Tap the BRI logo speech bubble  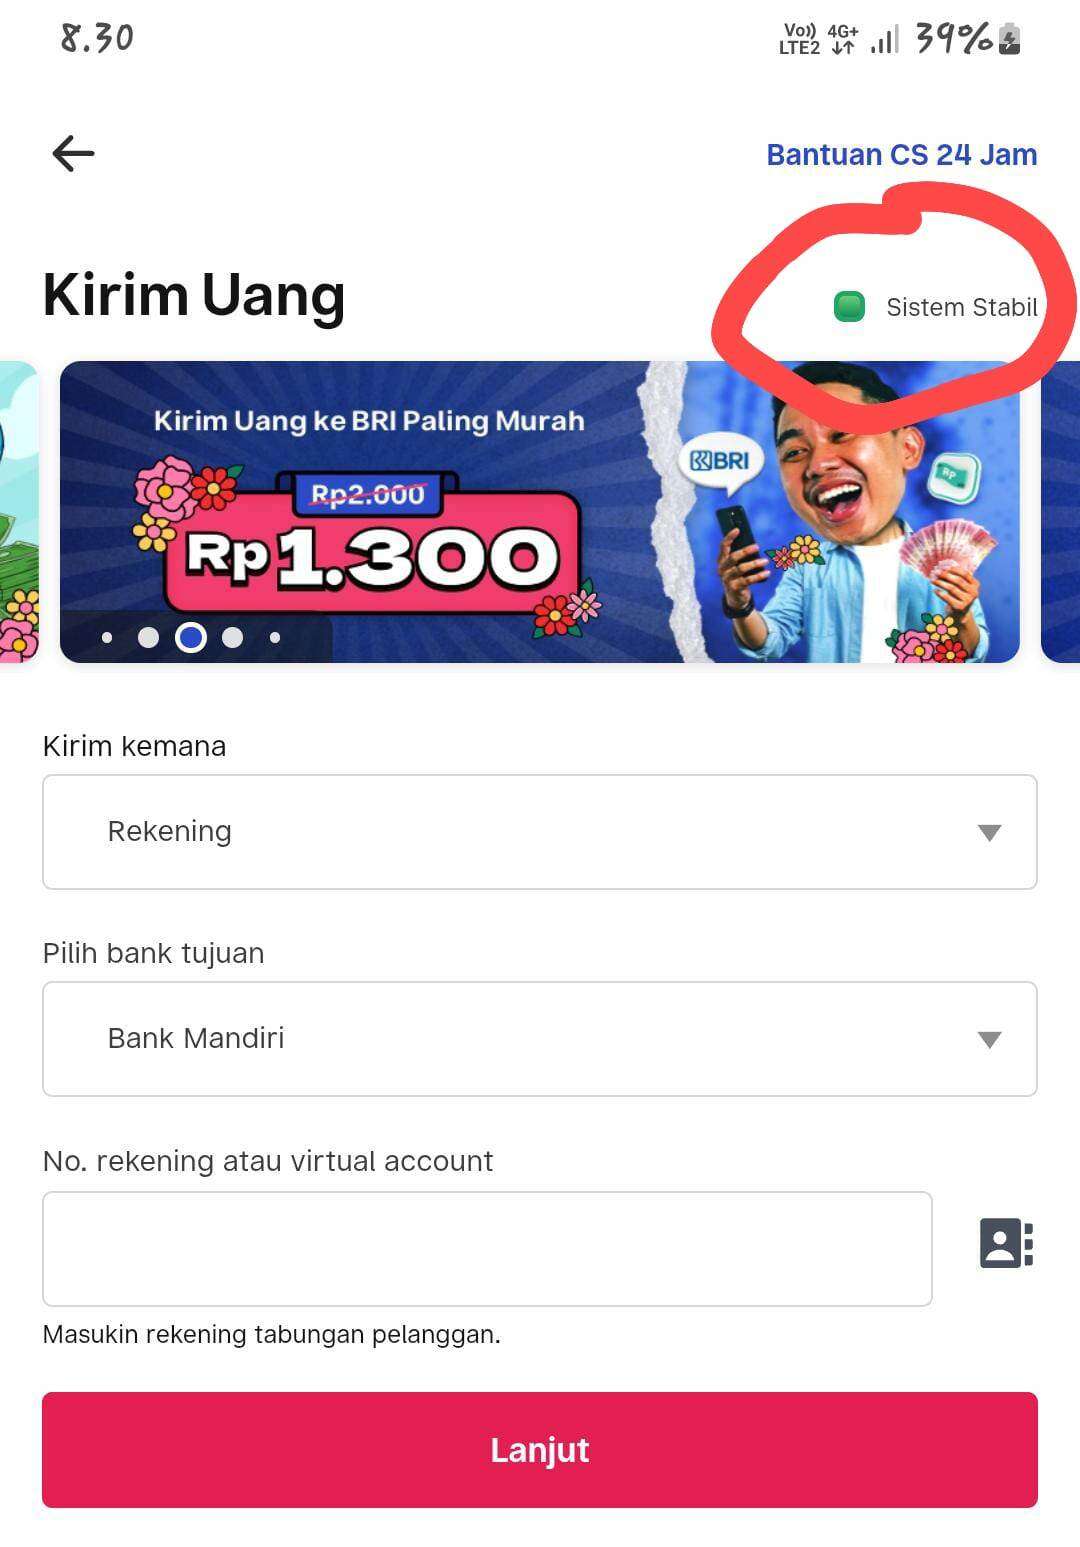point(720,462)
